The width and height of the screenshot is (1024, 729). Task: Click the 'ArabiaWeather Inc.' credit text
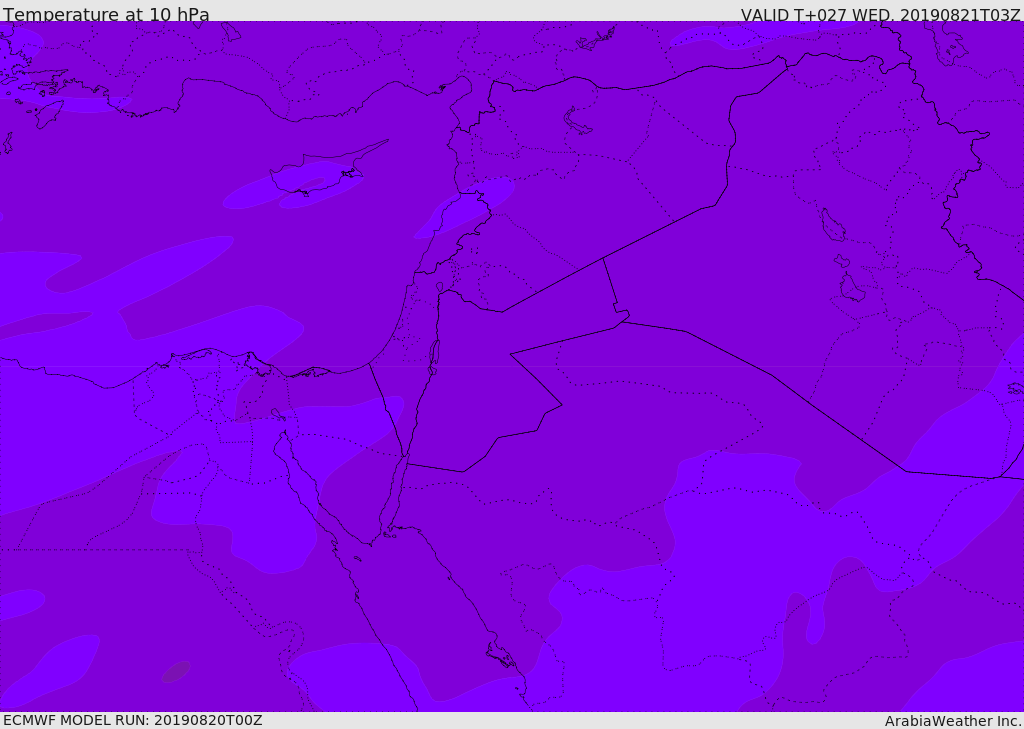[952, 721]
